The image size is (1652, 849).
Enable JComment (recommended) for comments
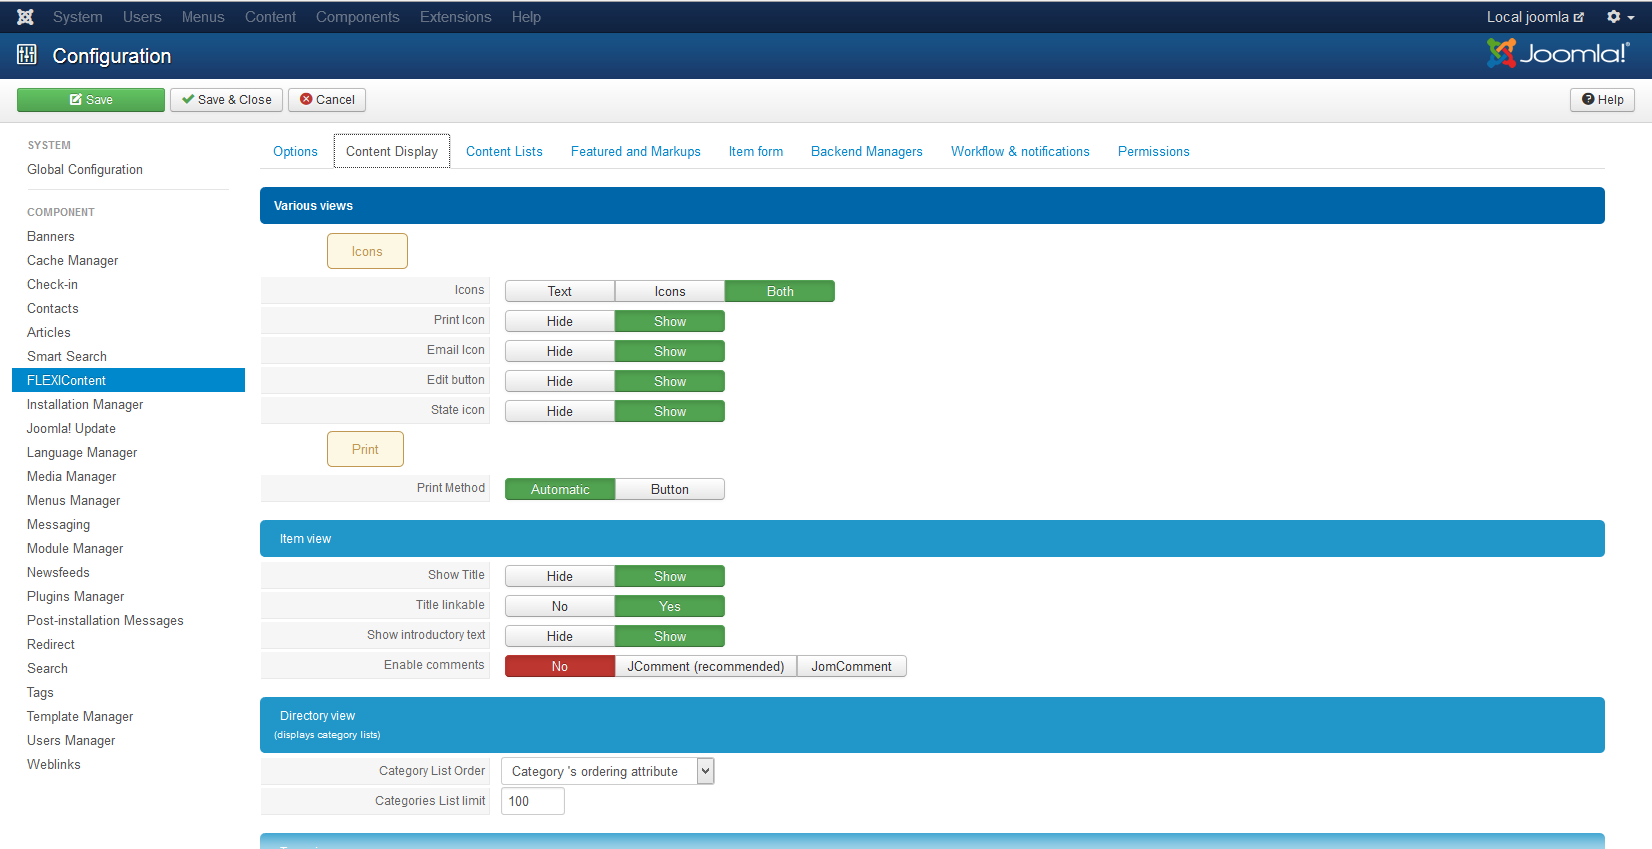click(705, 667)
